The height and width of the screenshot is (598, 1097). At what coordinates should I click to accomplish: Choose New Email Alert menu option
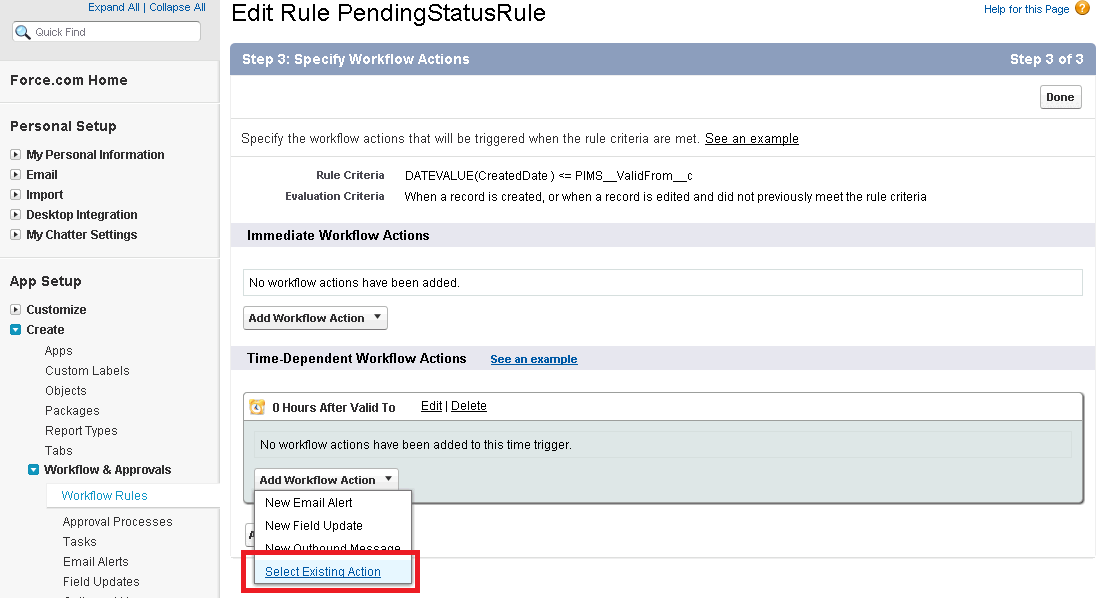(x=308, y=503)
